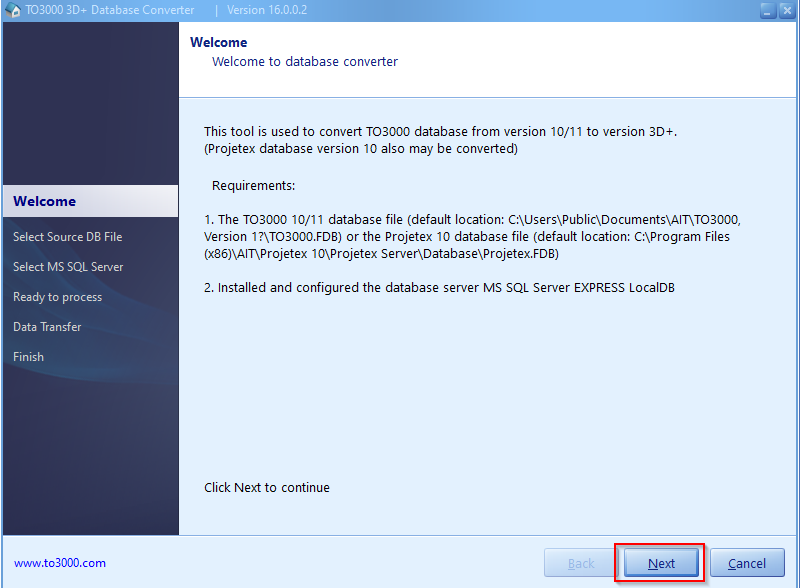This screenshot has height=588, width=800.
Task: Cancel the database converter wizard
Action: pos(747,563)
